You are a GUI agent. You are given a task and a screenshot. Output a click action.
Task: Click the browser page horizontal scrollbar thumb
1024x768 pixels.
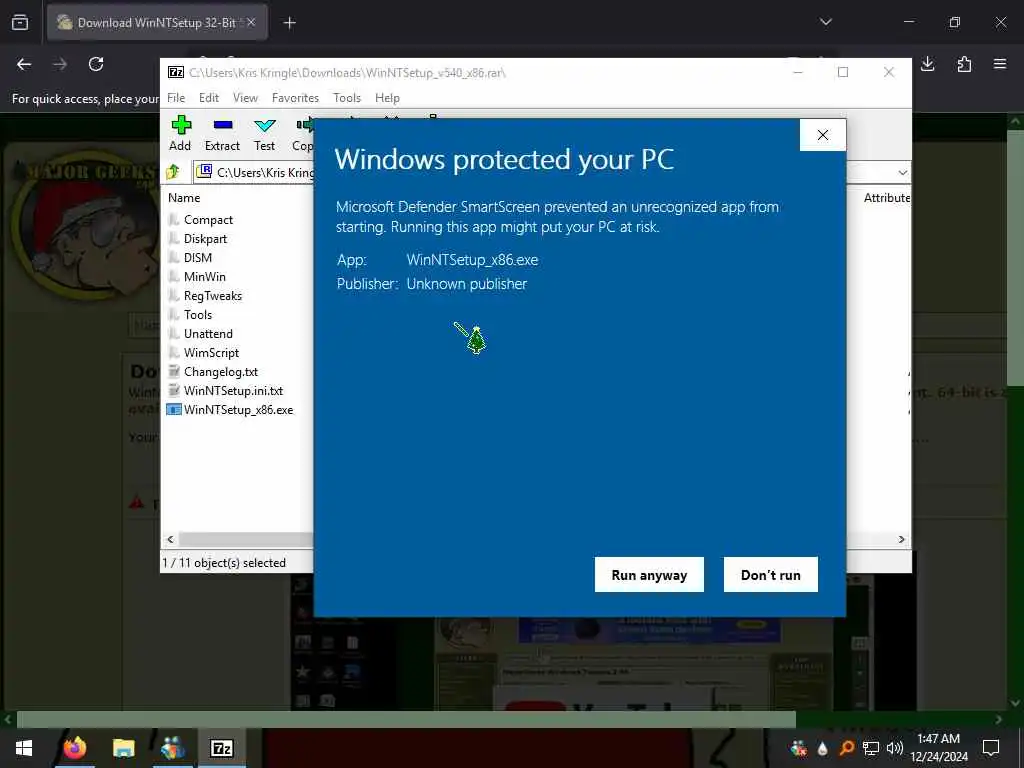(406, 719)
